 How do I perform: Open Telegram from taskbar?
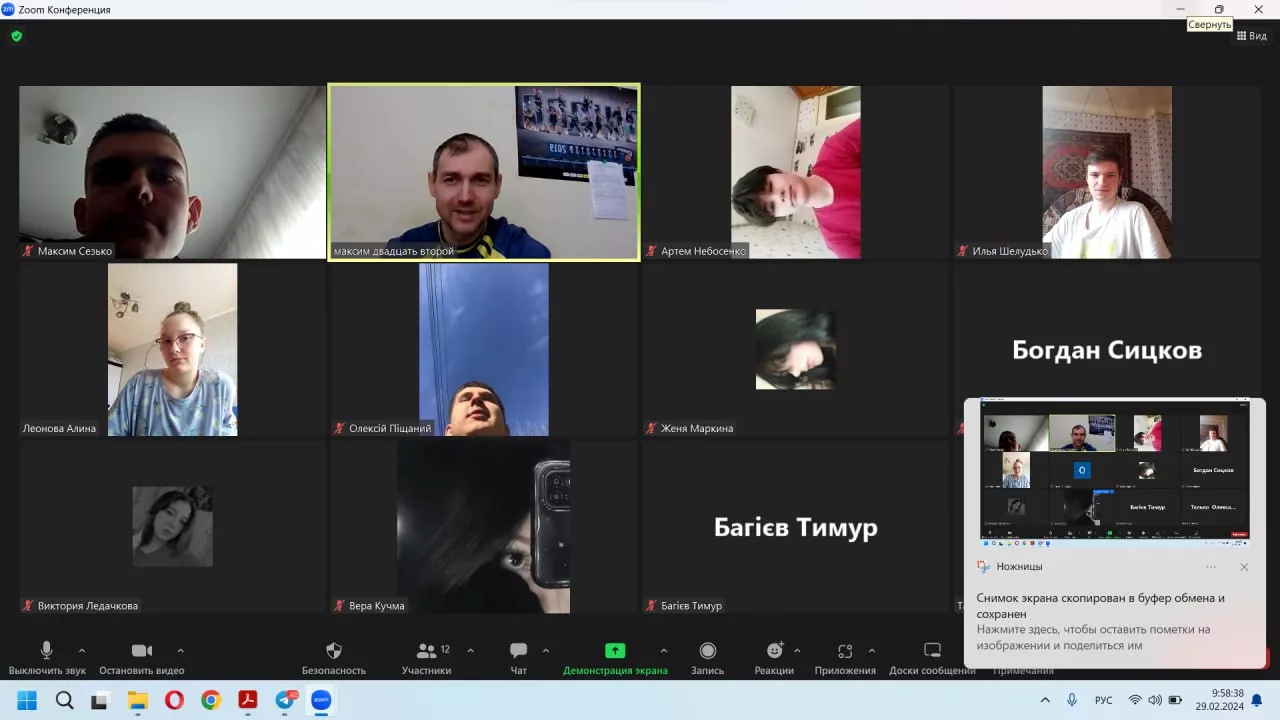pos(285,700)
